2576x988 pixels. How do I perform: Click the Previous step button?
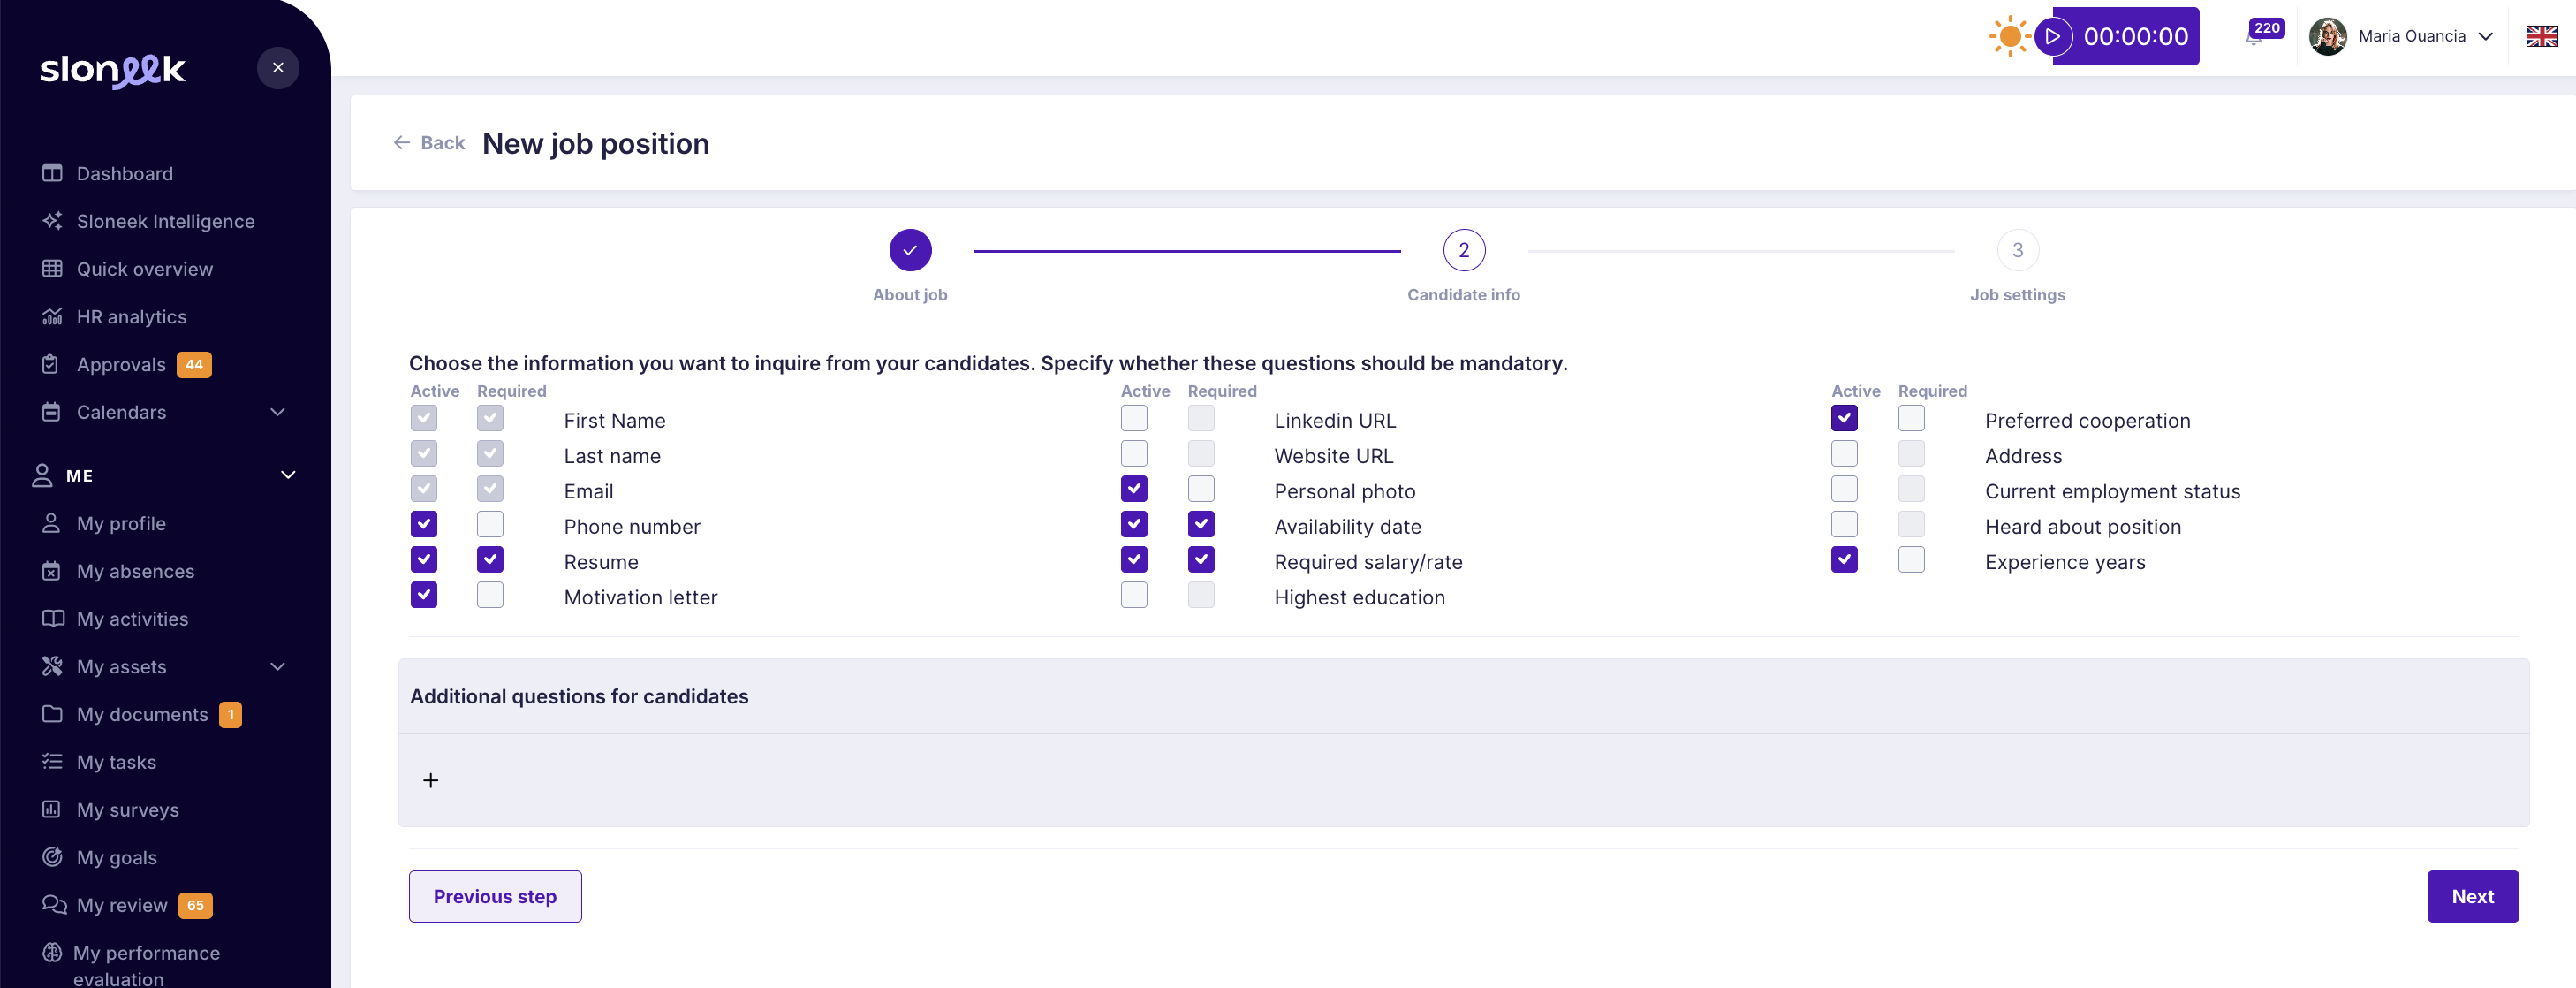coord(495,897)
